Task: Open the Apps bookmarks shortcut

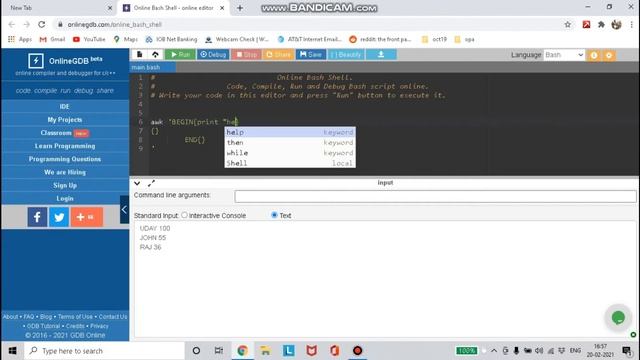Action: point(20,39)
